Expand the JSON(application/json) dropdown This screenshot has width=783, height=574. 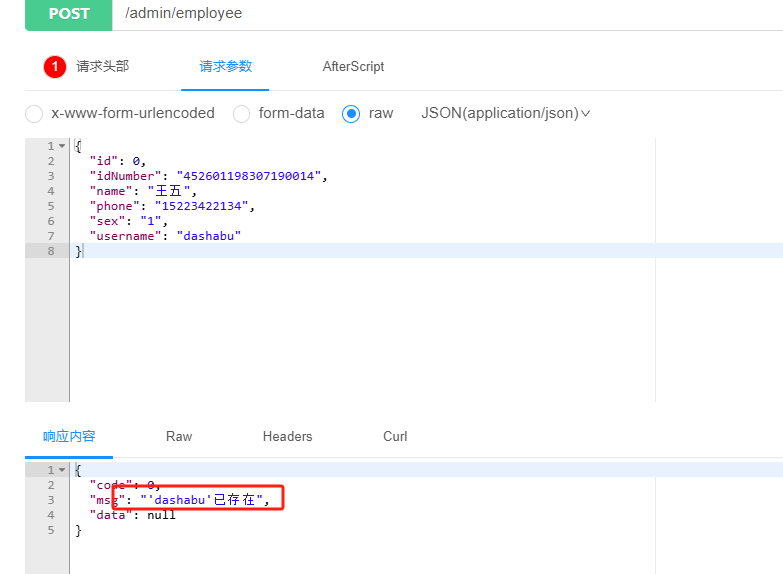click(506, 114)
